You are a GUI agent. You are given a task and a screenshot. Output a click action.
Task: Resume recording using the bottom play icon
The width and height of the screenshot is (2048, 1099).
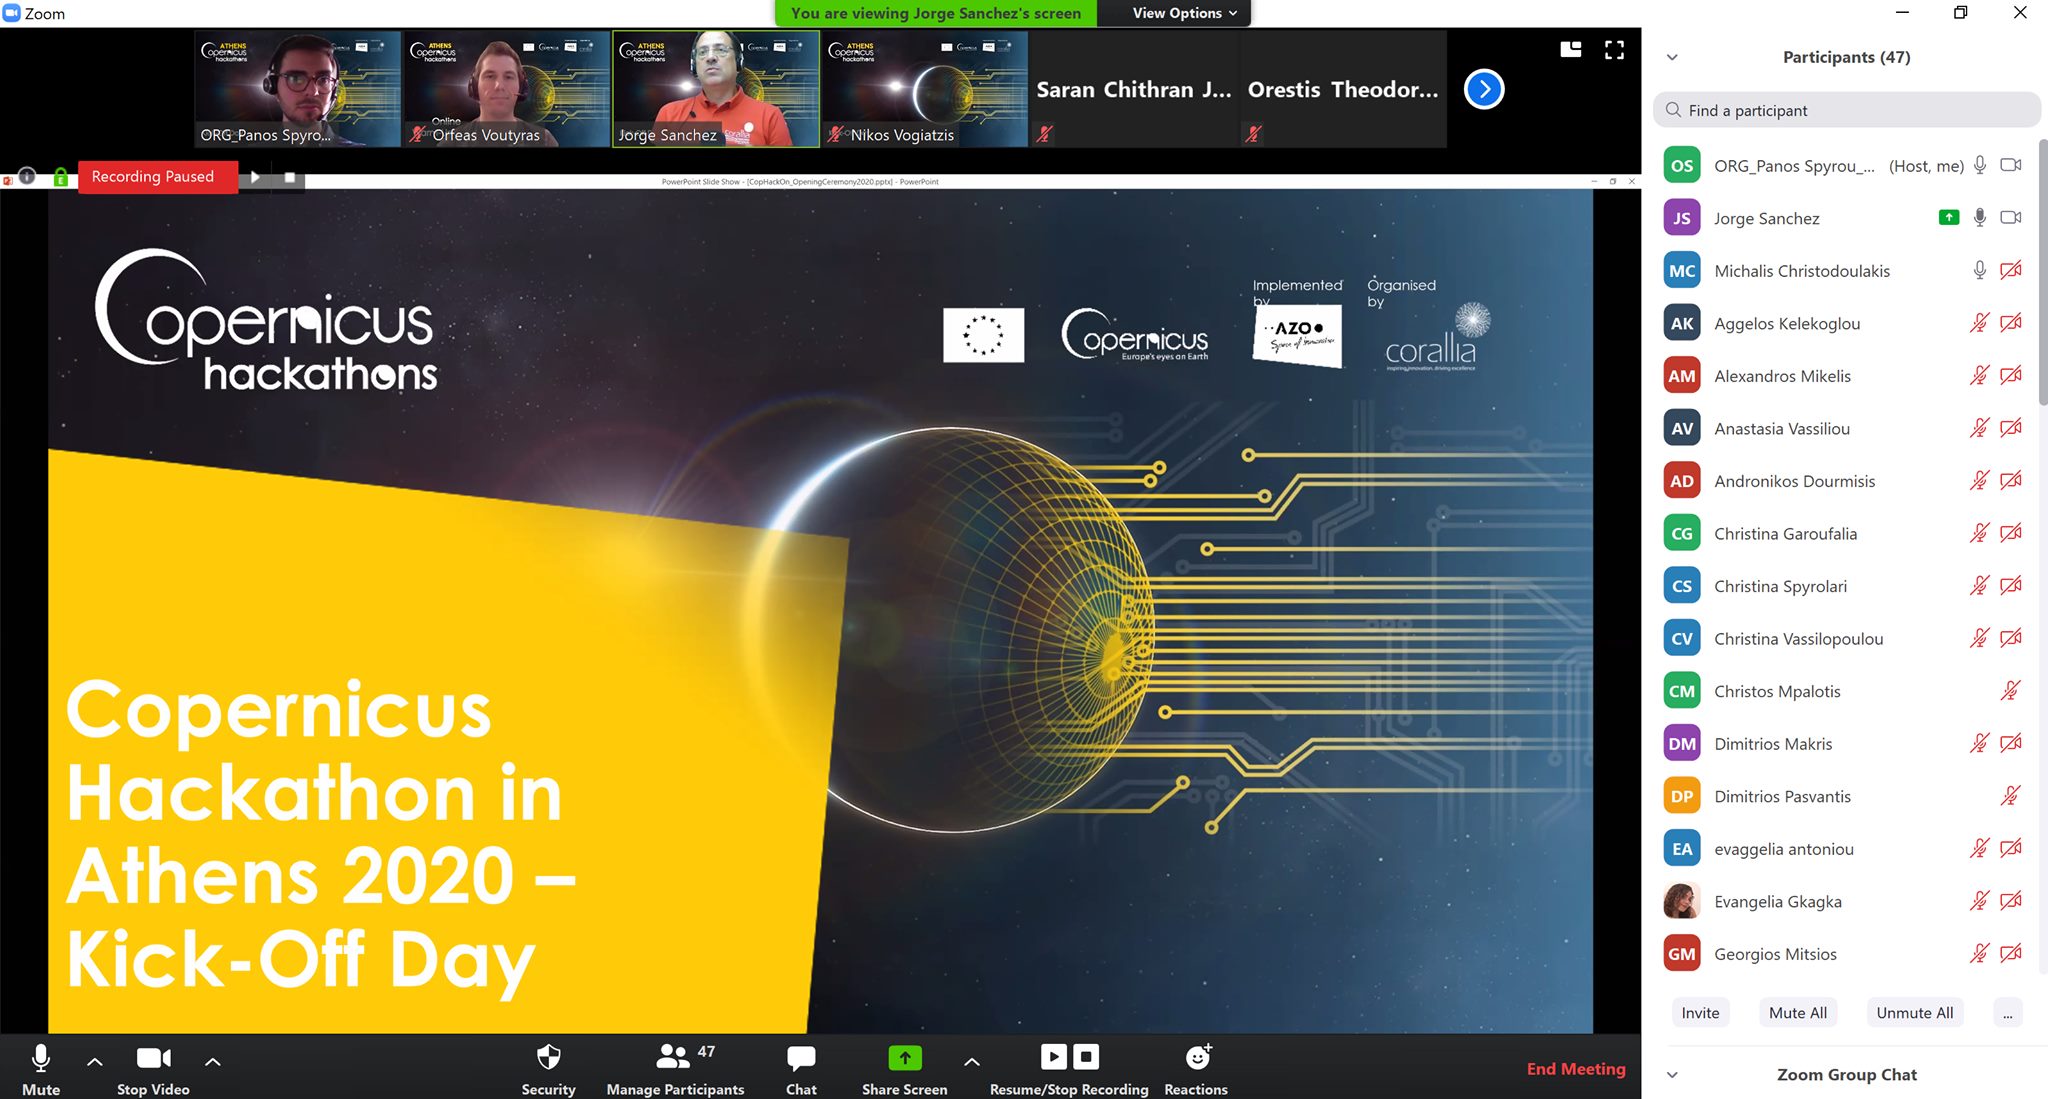[1054, 1057]
